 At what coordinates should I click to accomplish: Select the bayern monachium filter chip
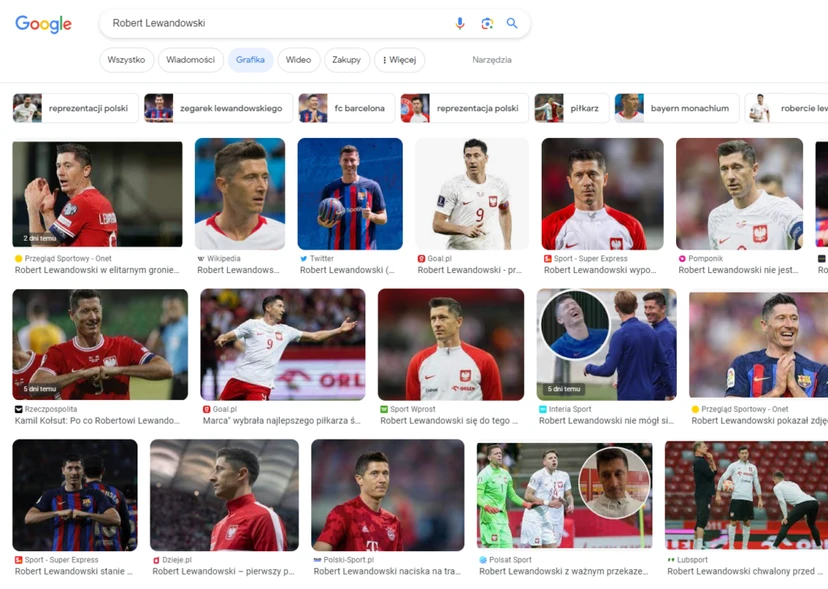[677, 108]
